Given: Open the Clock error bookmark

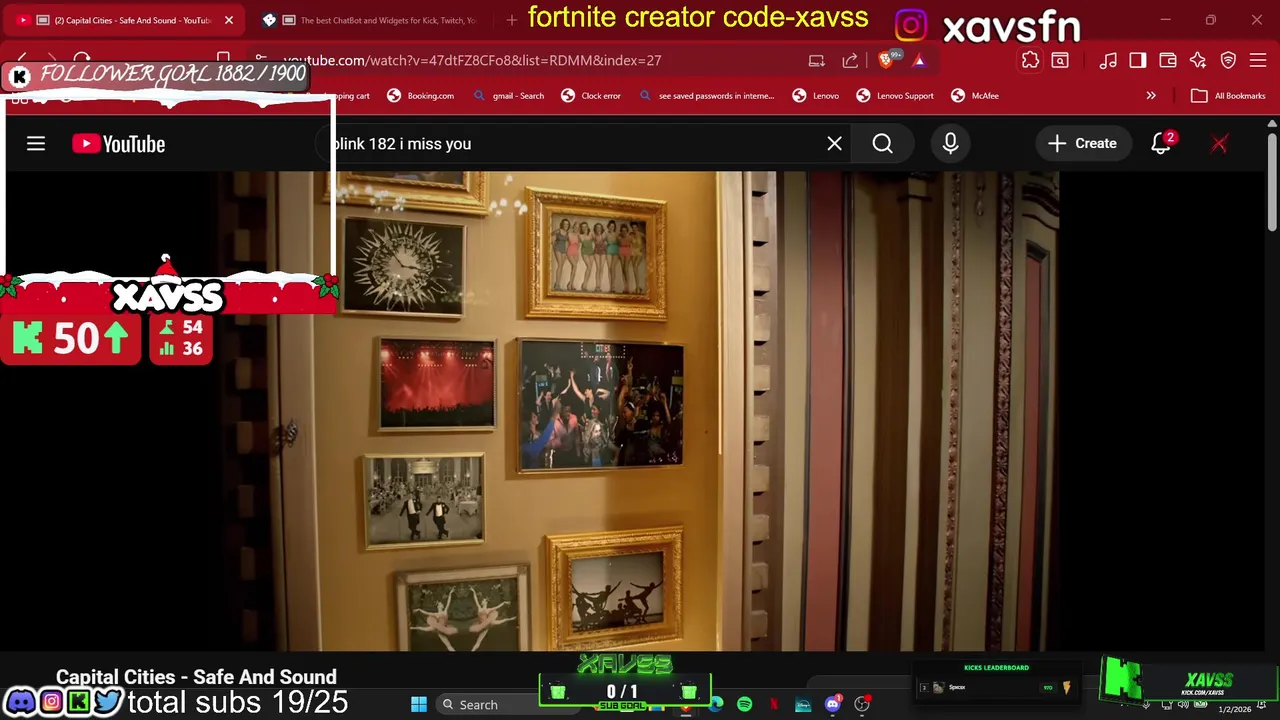Looking at the screenshot, I should pyautogui.click(x=591, y=96).
